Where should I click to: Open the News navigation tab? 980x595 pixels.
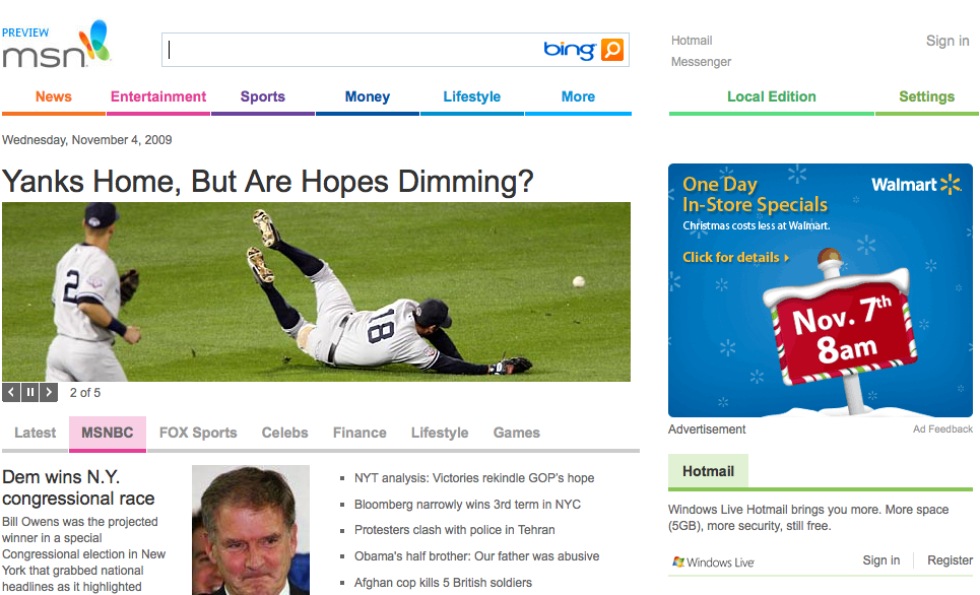pos(53,97)
